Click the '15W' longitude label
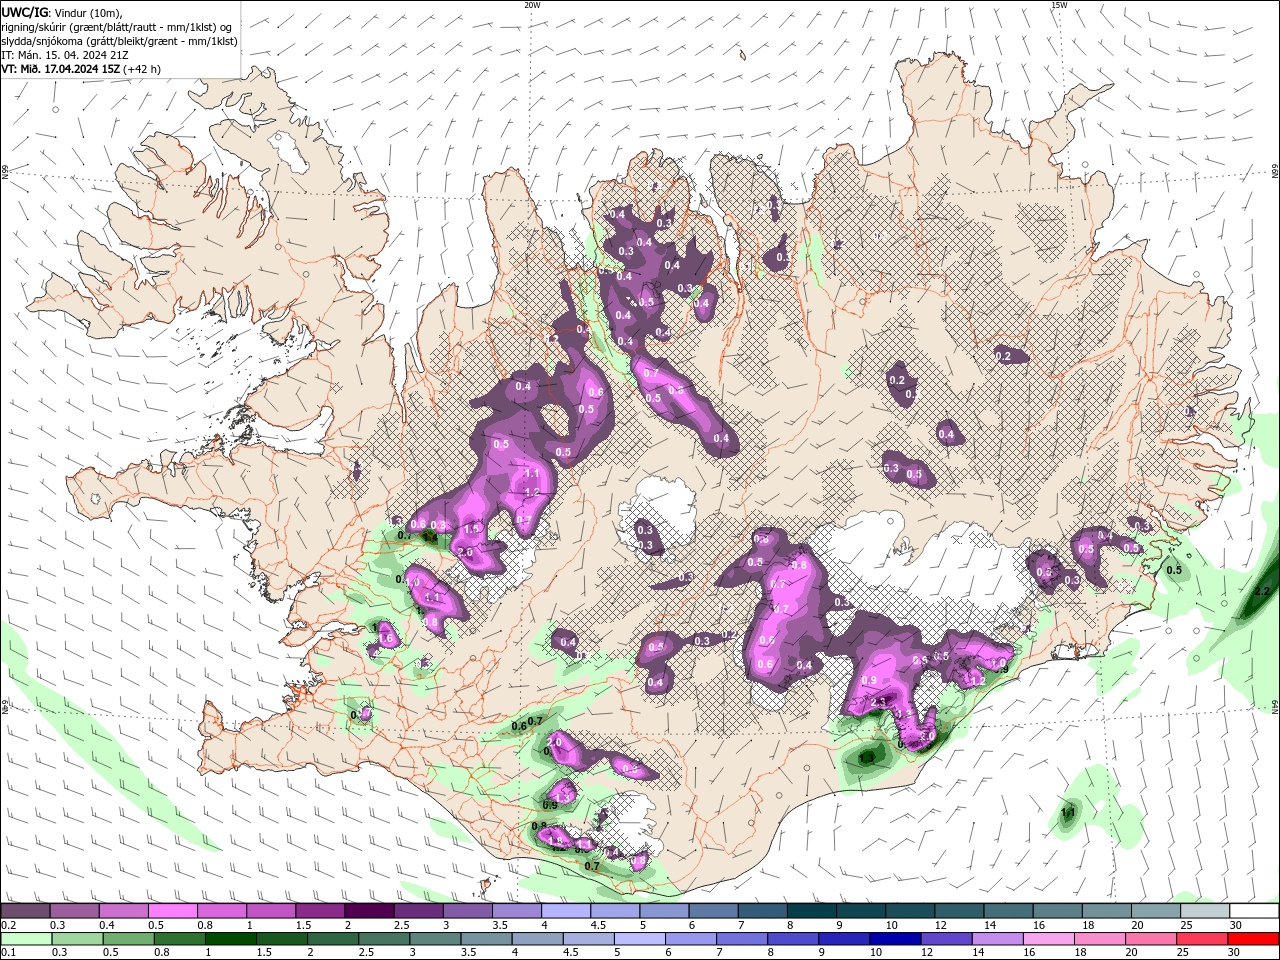The image size is (1280, 960). tap(1059, 5)
